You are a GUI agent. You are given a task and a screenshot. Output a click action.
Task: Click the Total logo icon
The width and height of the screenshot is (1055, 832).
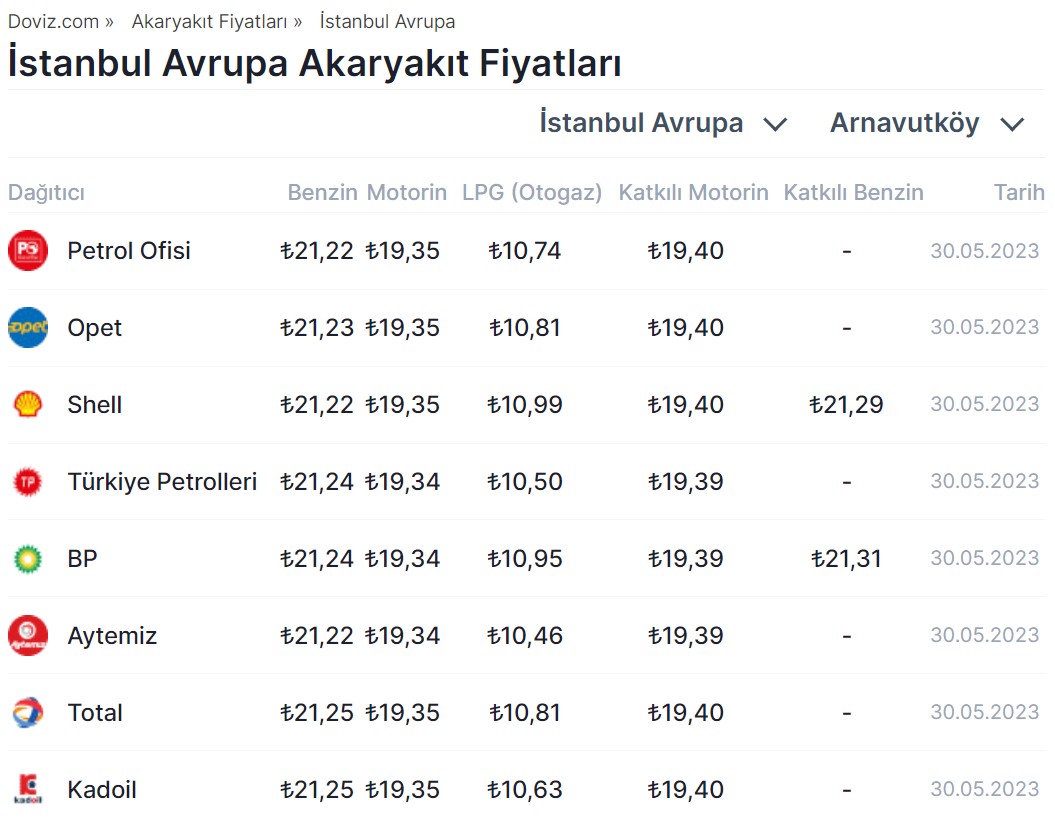point(28,713)
